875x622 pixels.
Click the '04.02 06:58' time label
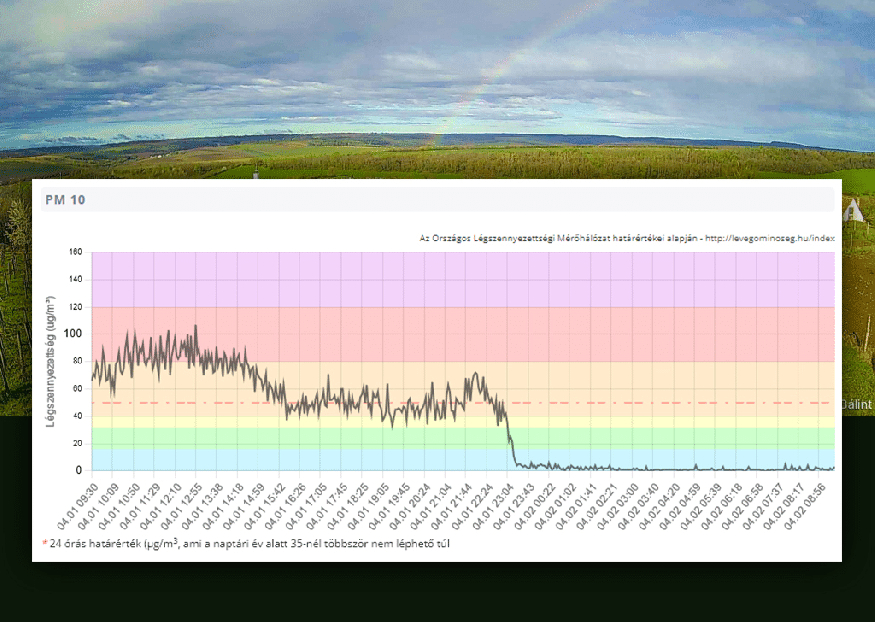(742, 505)
